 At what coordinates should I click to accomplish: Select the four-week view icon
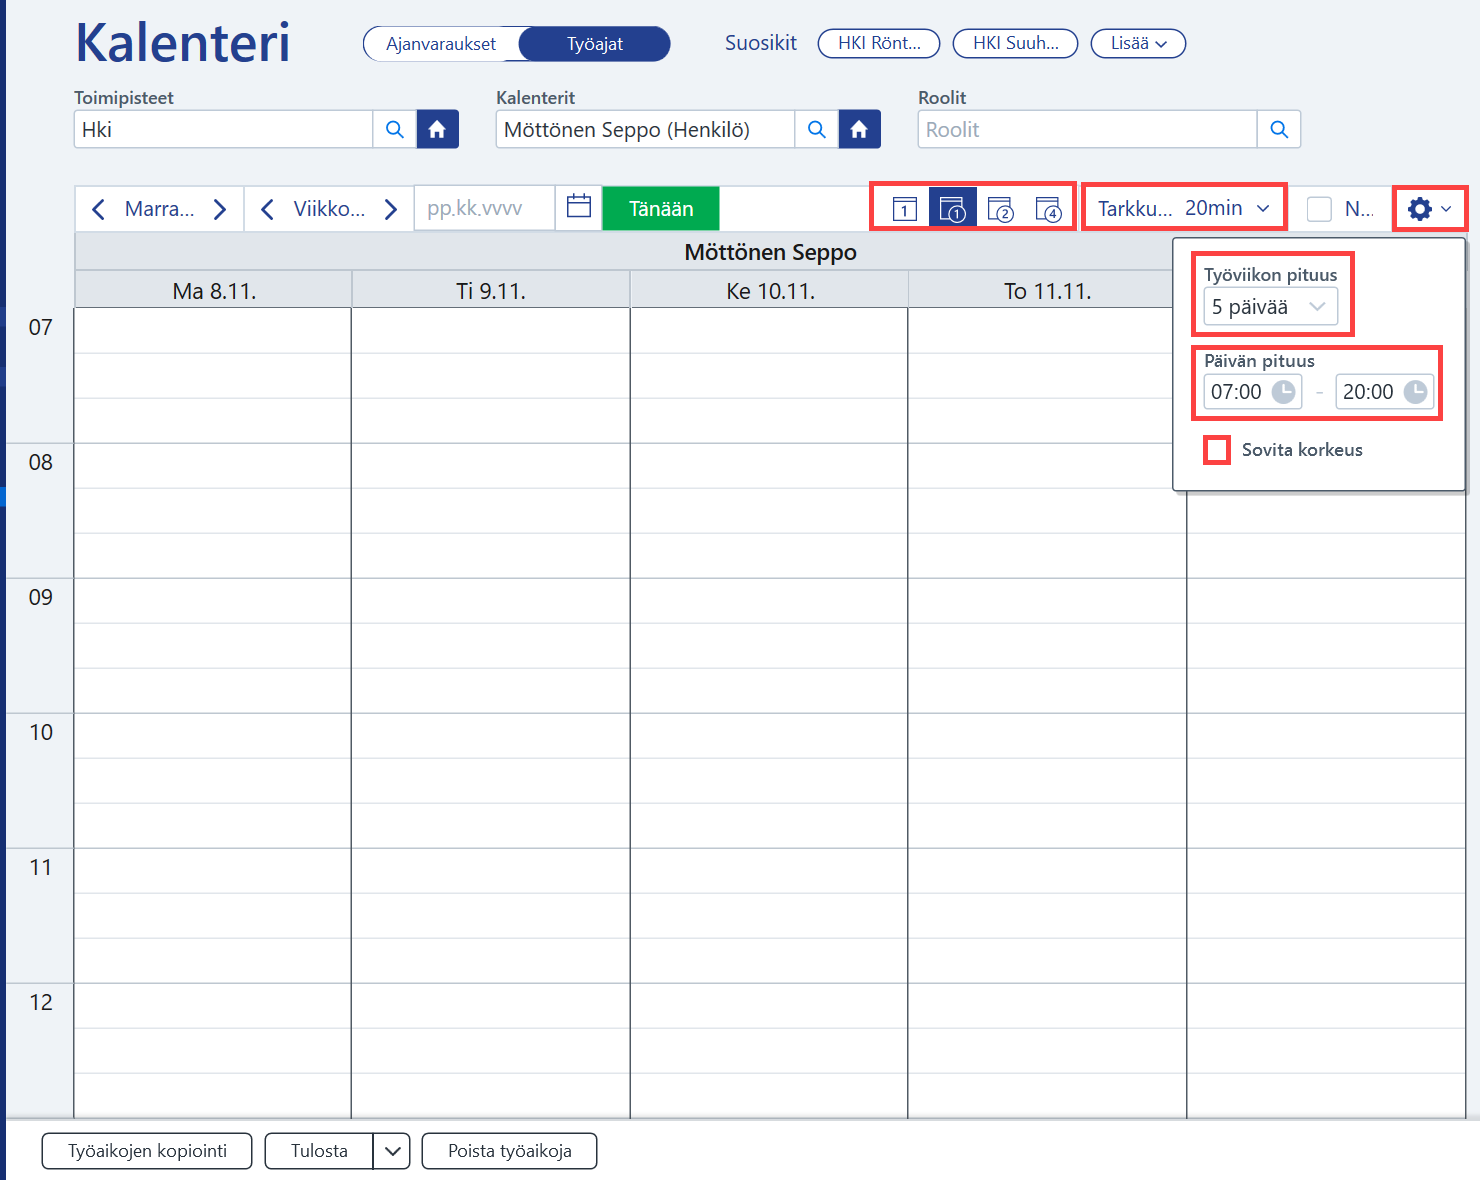click(1048, 209)
